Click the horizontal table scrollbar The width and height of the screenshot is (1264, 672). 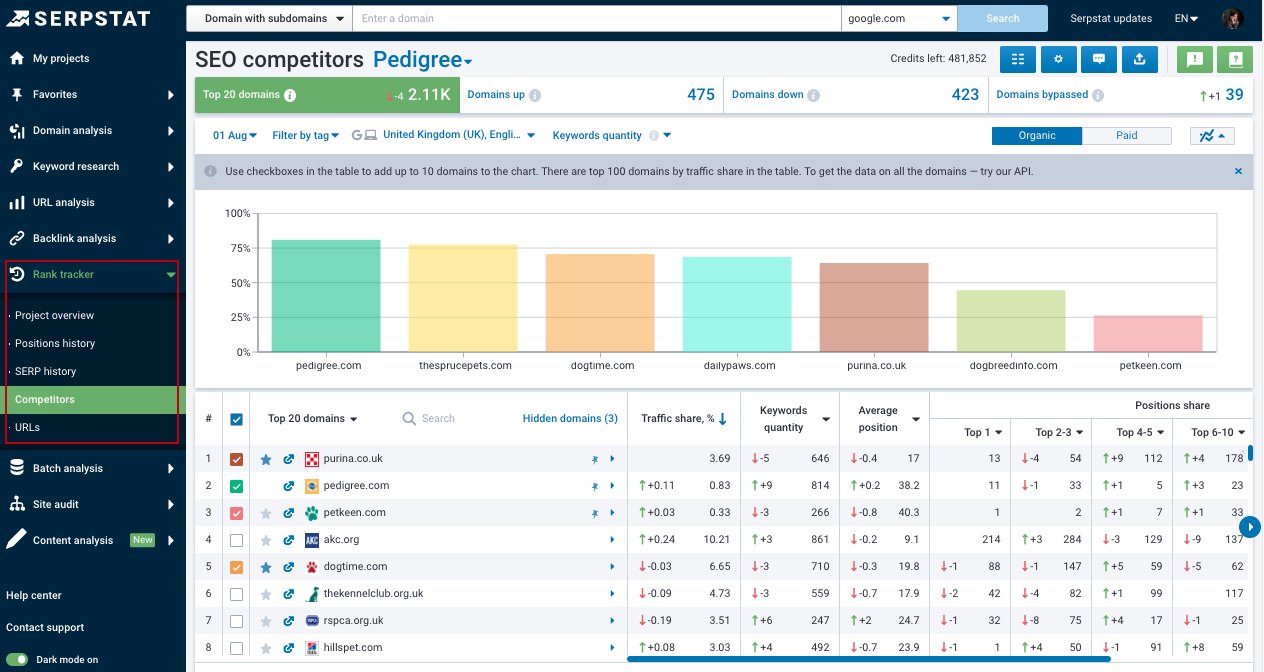[868, 659]
